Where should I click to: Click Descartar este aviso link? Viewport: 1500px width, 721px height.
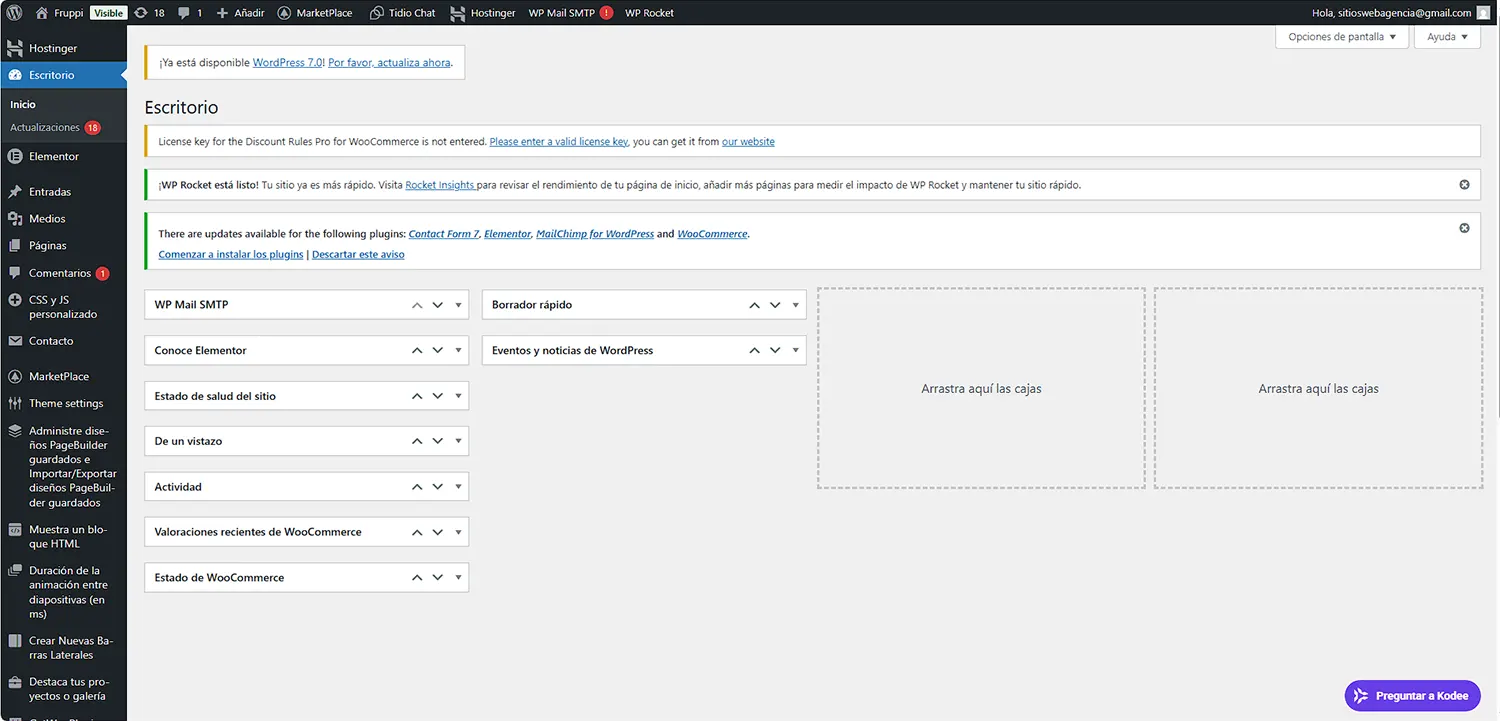(358, 255)
